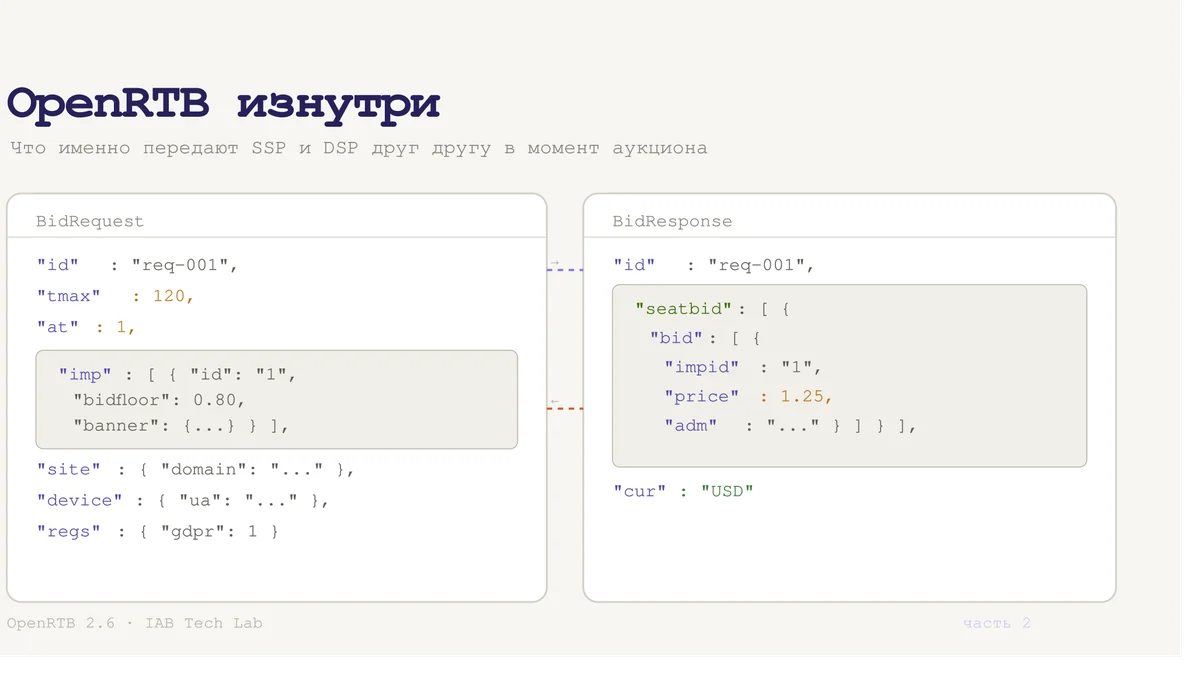Viewport: 1200px width, 675px height.
Task: Click the "regs" gdpr line
Action: [158, 531]
